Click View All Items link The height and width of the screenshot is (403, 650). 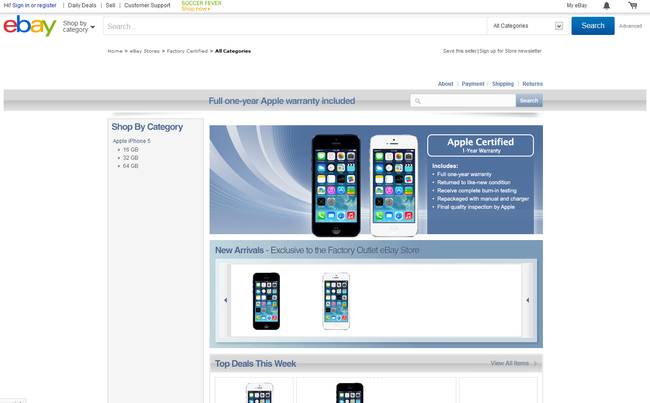(514, 363)
